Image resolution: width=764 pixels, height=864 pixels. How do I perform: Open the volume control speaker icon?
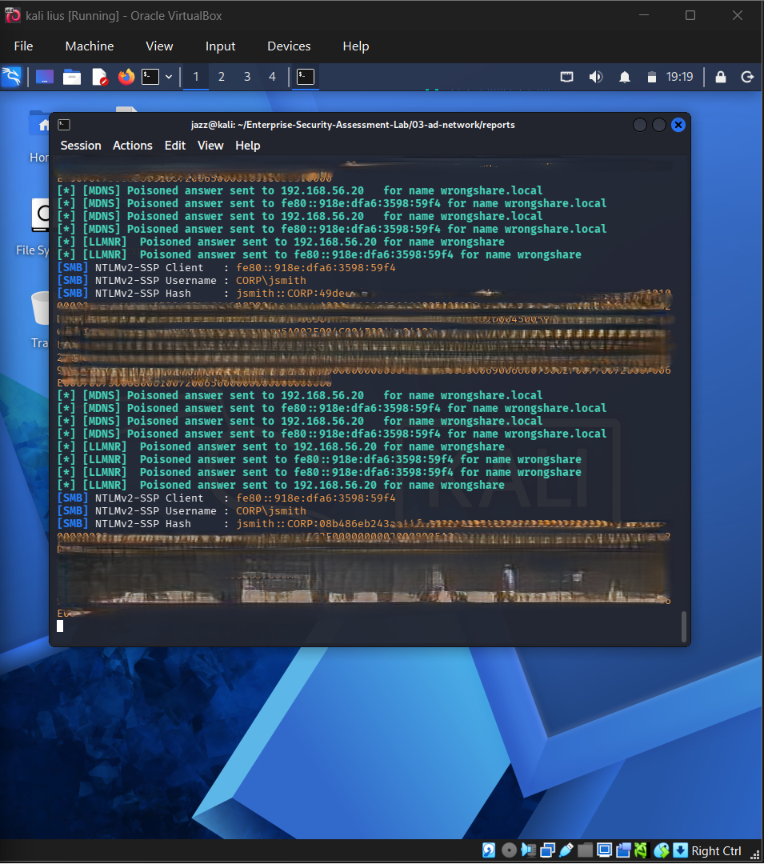click(x=595, y=77)
